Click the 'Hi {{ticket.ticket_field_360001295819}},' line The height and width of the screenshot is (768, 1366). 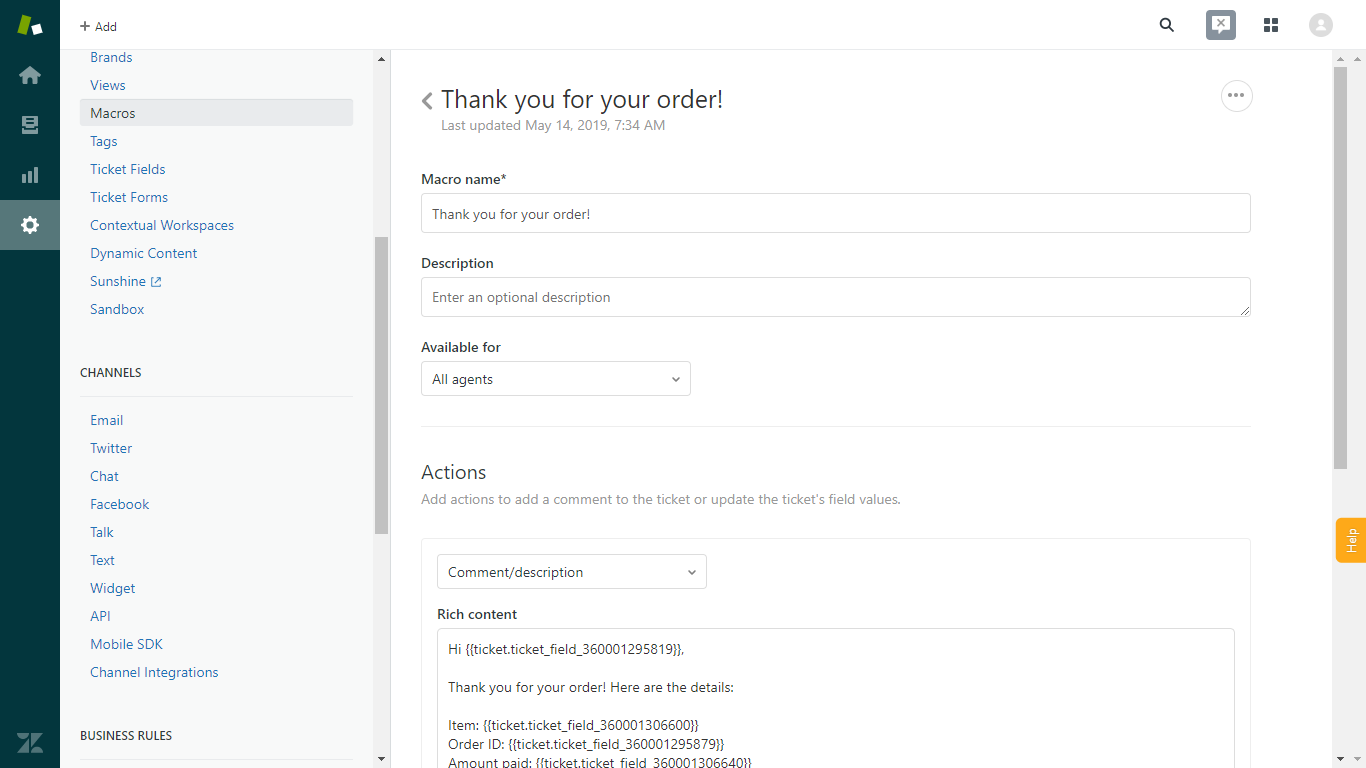click(566, 649)
